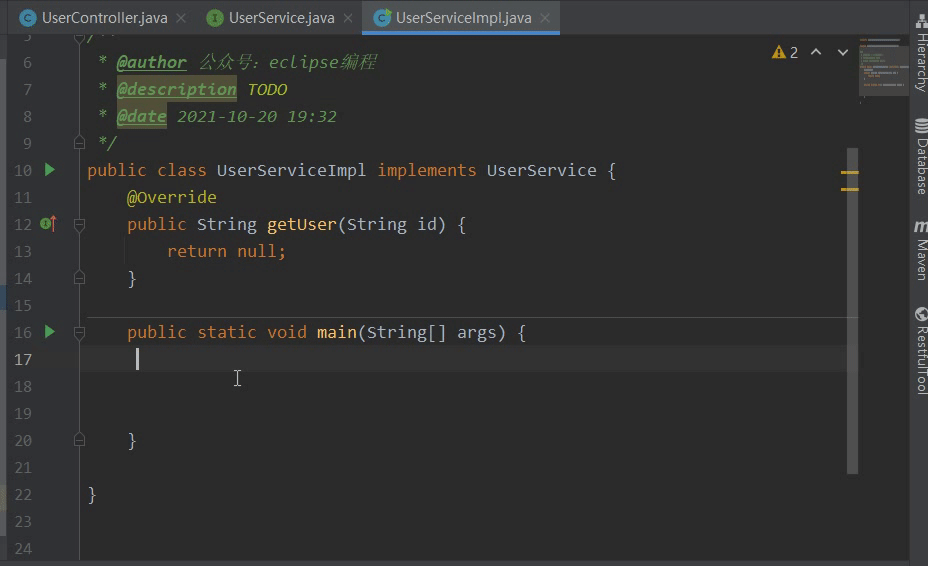The image size is (928, 566).
Task: Go to previous highlighted error arrow
Action: click(816, 52)
